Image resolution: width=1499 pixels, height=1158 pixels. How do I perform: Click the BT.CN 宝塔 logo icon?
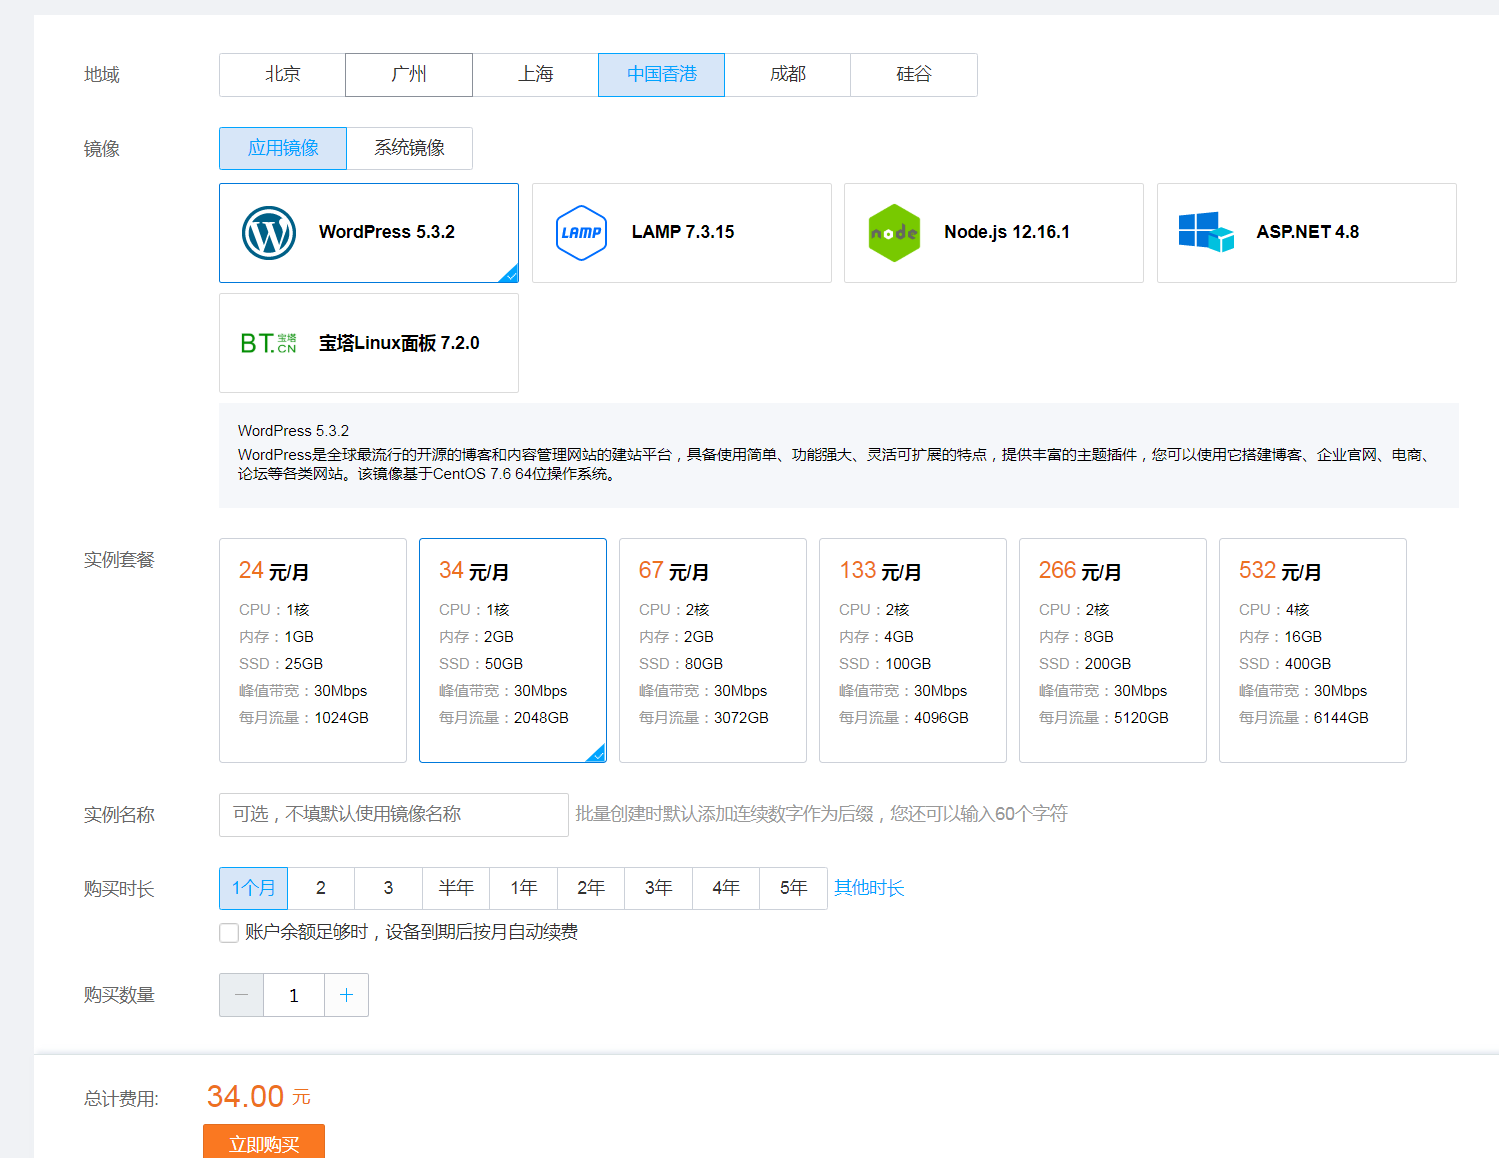[269, 343]
